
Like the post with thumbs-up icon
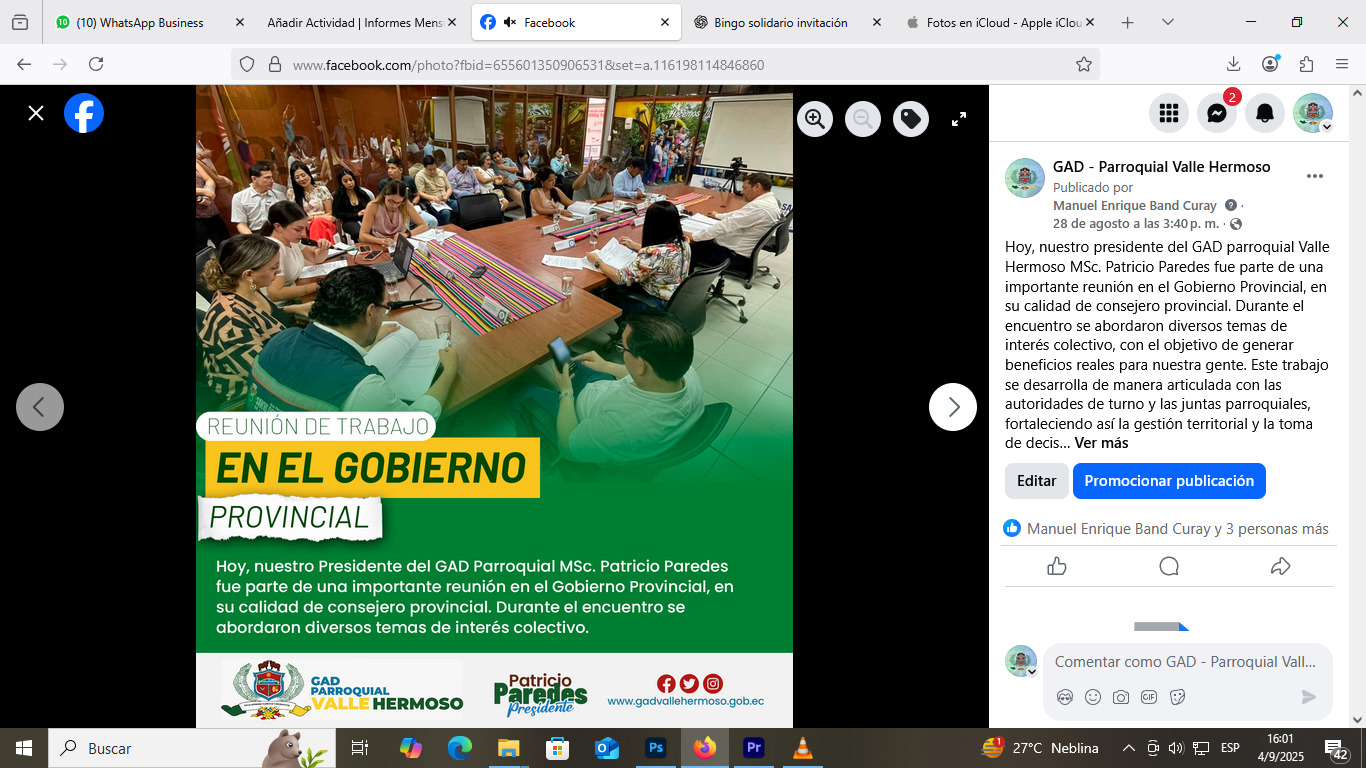tap(1057, 567)
